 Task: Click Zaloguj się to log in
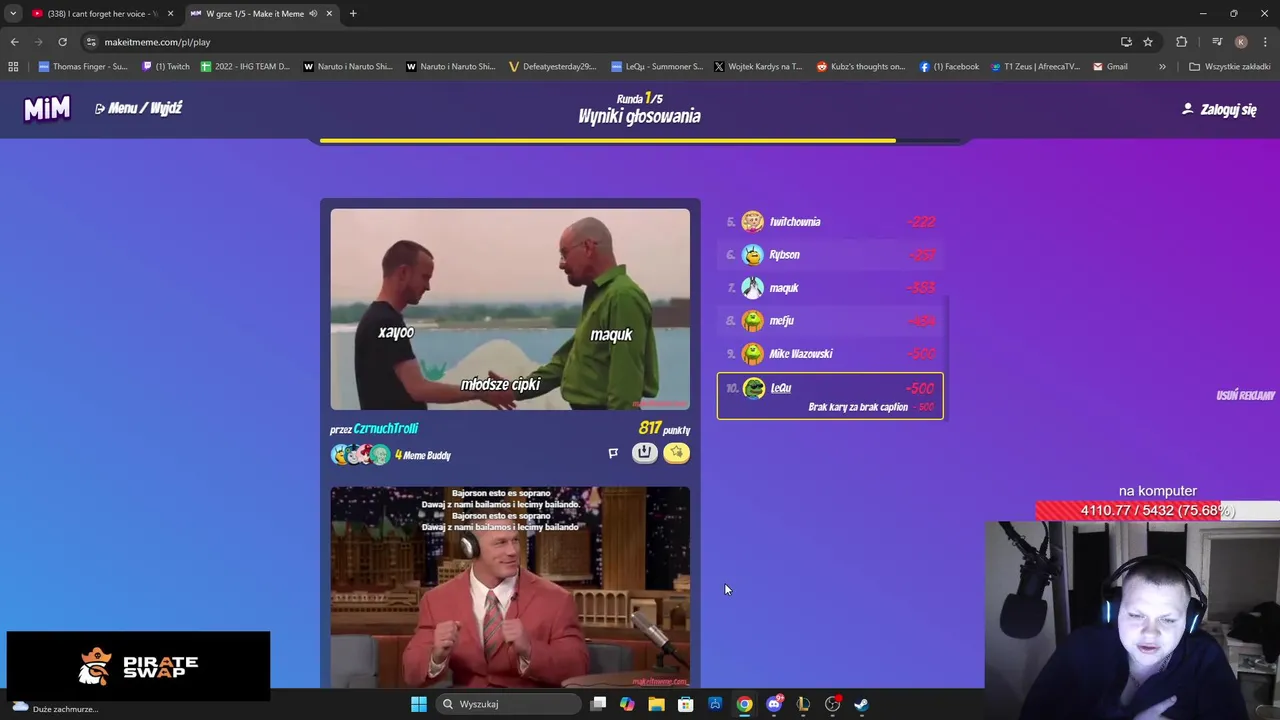(x=1219, y=109)
